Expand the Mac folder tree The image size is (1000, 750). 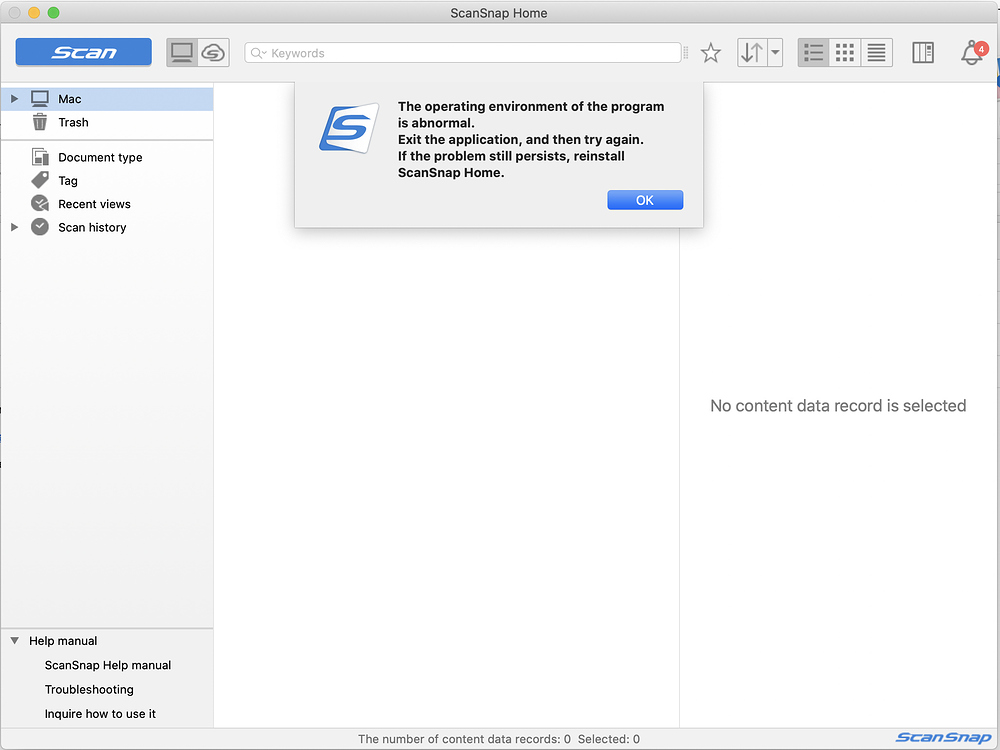pos(13,98)
